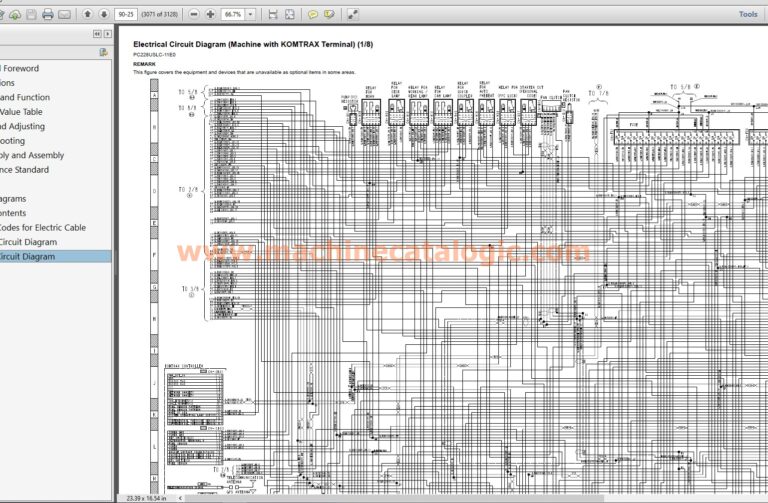Click the email envelope icon
Image resolution: width=768 pixels, height=503 pixels.
coord(64,15)
